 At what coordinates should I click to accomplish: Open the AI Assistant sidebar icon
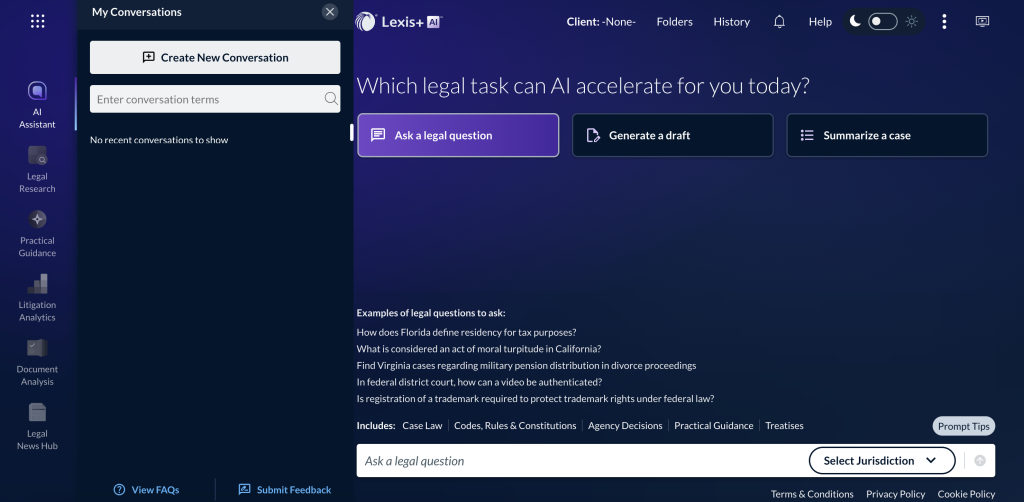tap(37, 105)
